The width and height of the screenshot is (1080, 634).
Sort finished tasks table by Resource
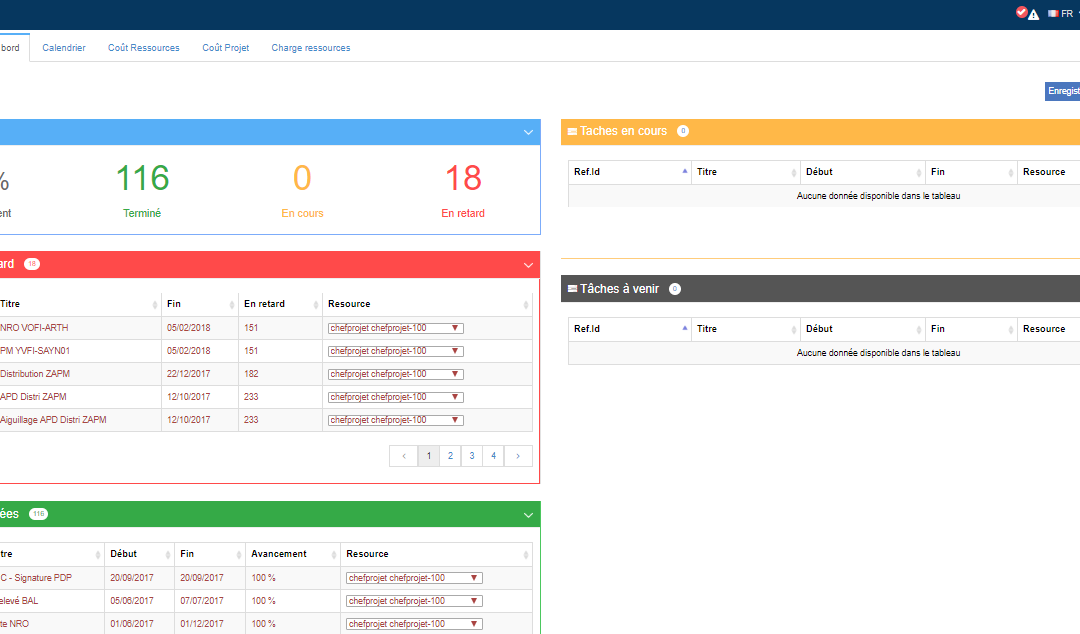(x=437, y=554)
